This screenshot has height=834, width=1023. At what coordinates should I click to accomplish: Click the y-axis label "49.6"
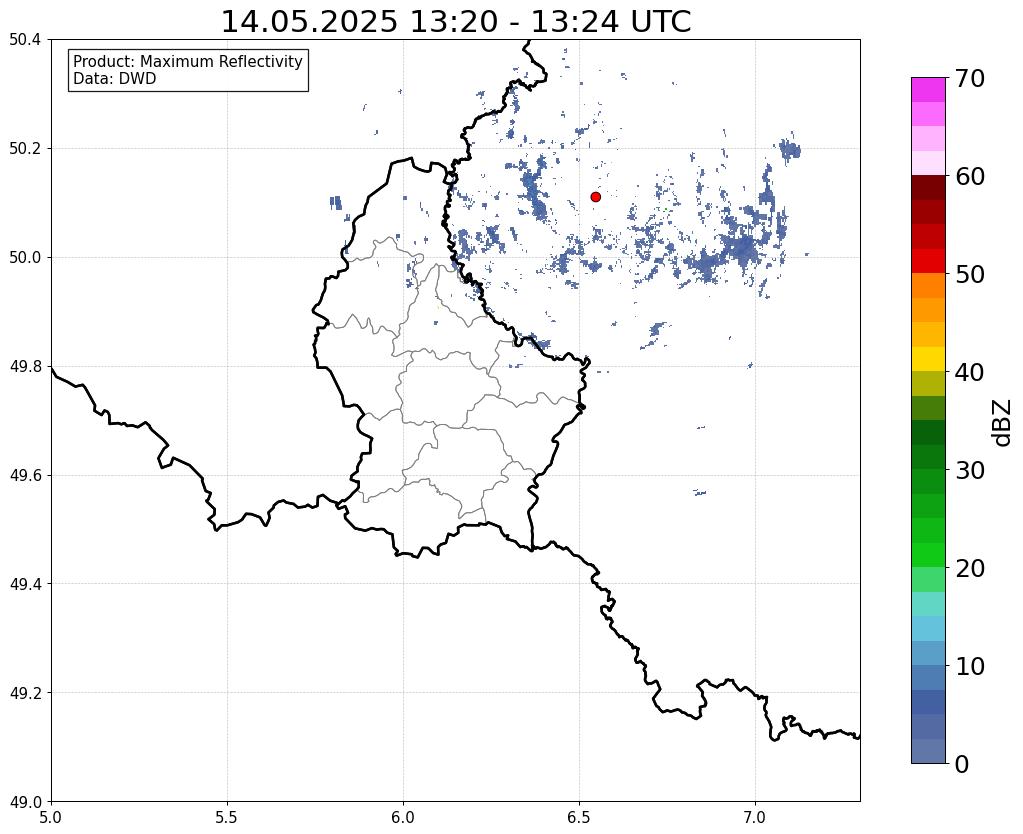click(25, 476)
